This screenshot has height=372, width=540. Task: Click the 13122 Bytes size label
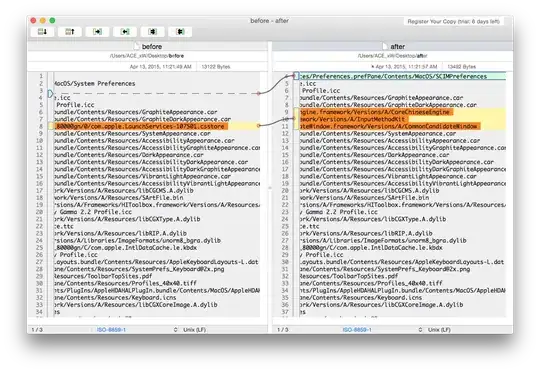216,66
